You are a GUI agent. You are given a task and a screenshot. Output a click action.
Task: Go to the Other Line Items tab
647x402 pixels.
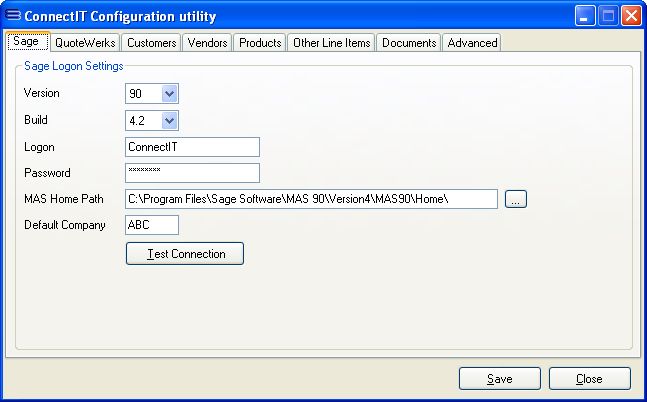(331, 43)
